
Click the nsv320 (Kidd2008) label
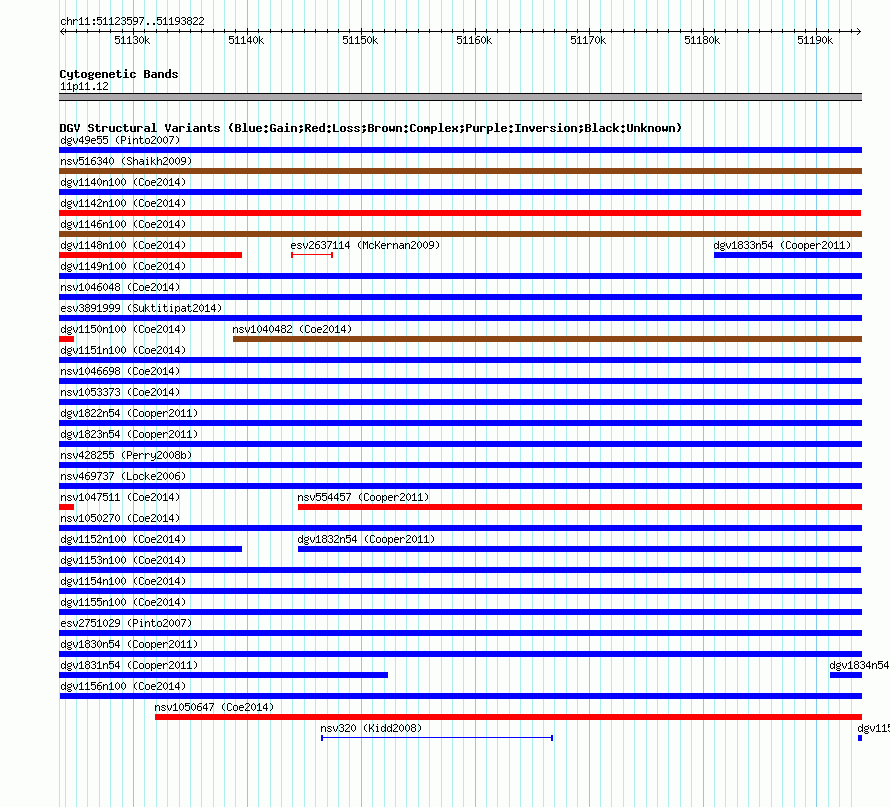coord(371,728)
